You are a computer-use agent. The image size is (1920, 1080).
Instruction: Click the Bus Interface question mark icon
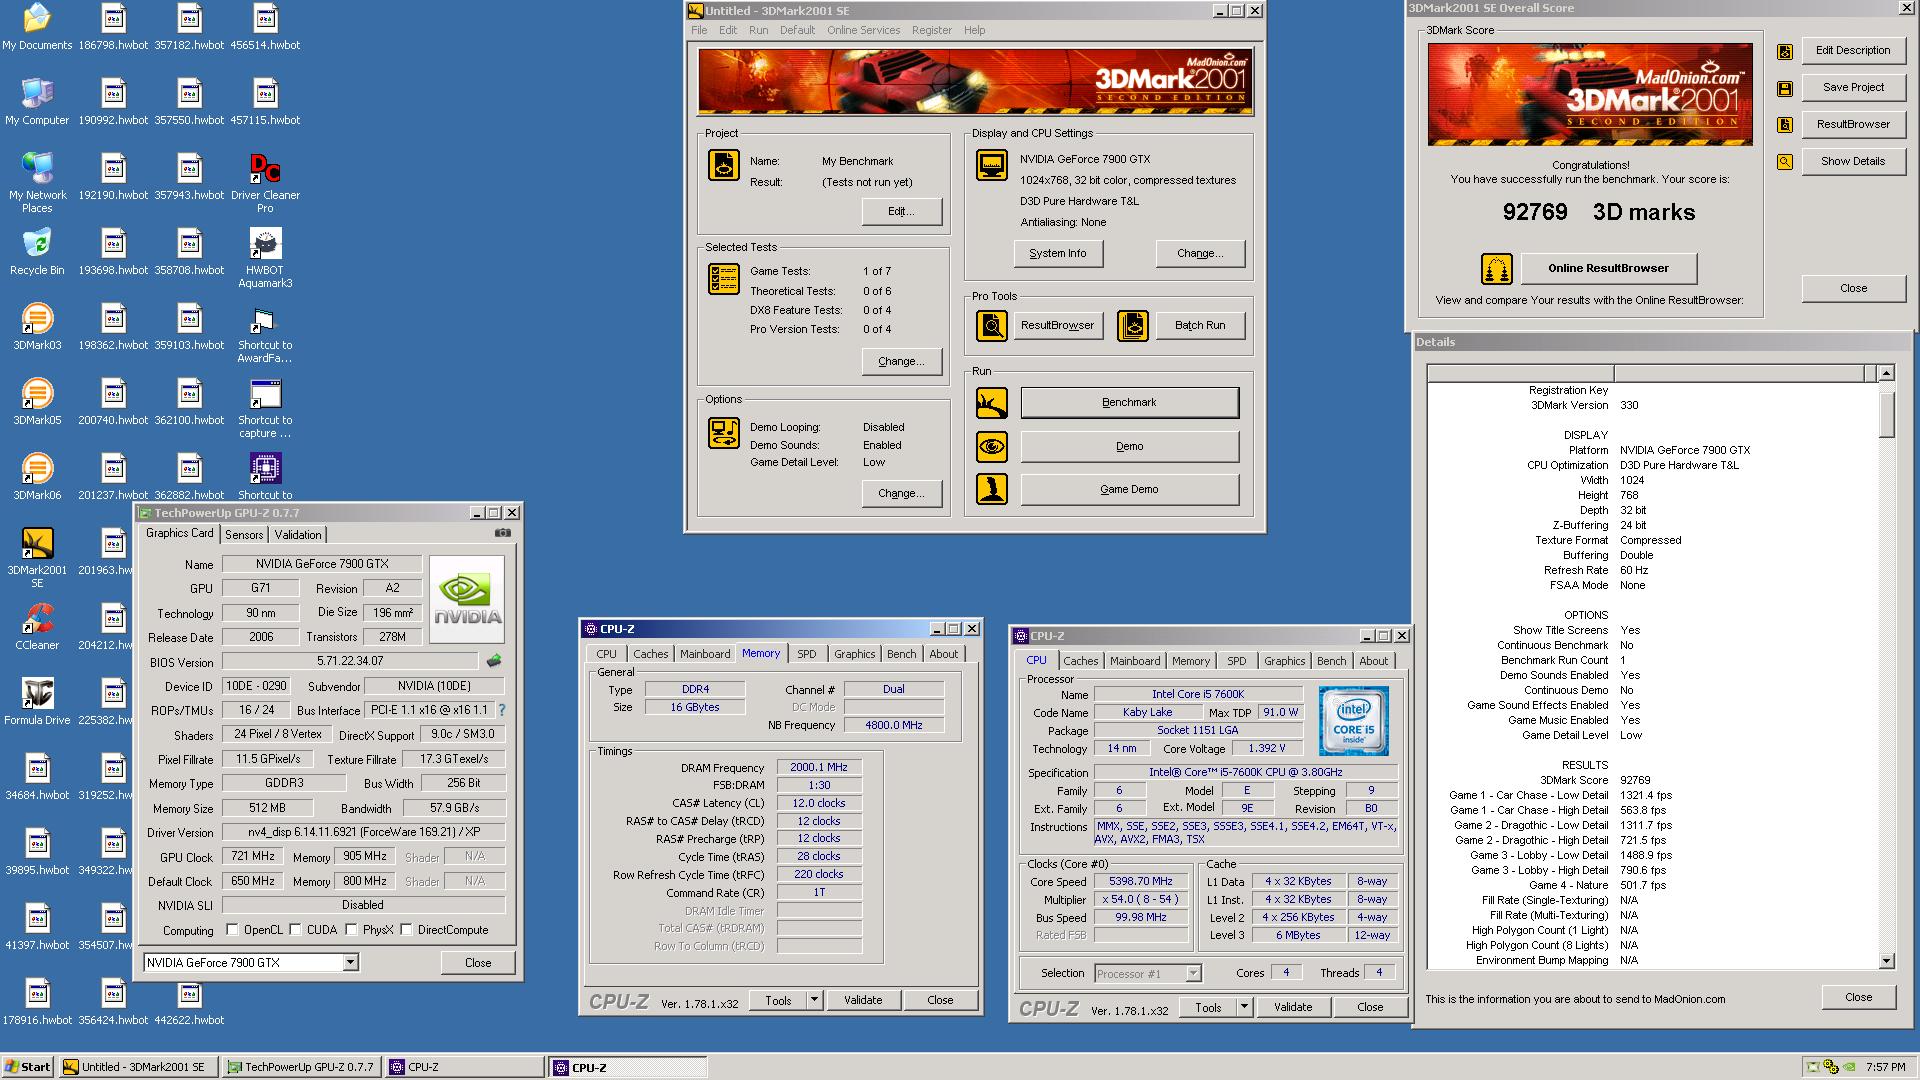(502, 710)
